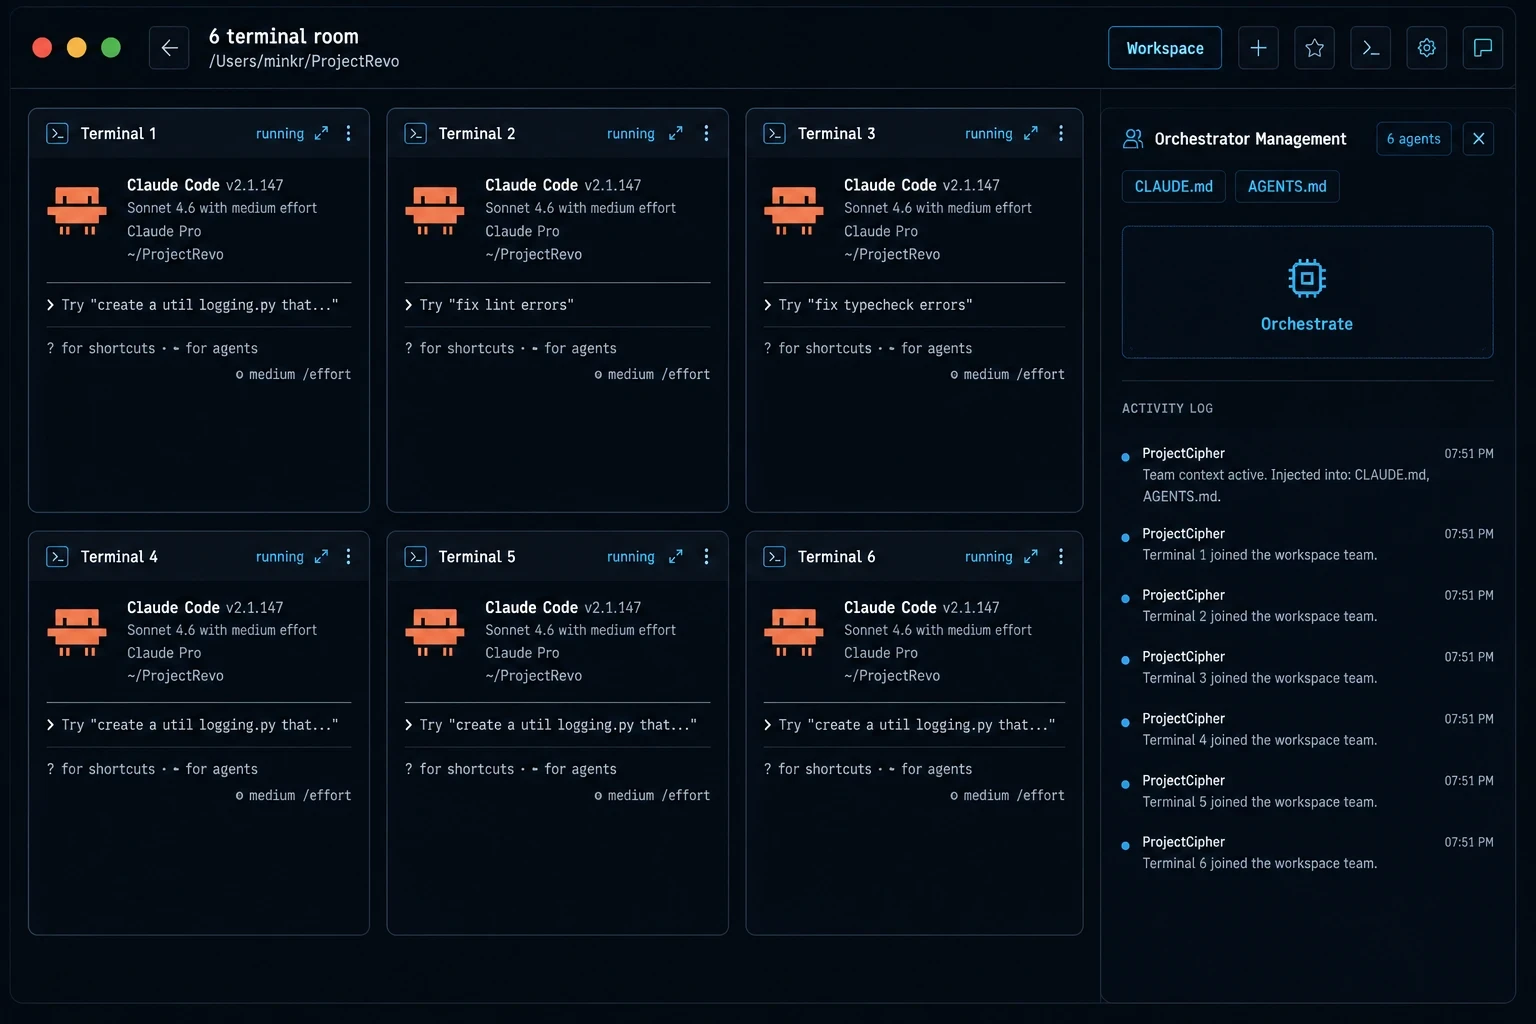
Task: Click the Claude Code mascot in Terminal 2
Action: 435,210
